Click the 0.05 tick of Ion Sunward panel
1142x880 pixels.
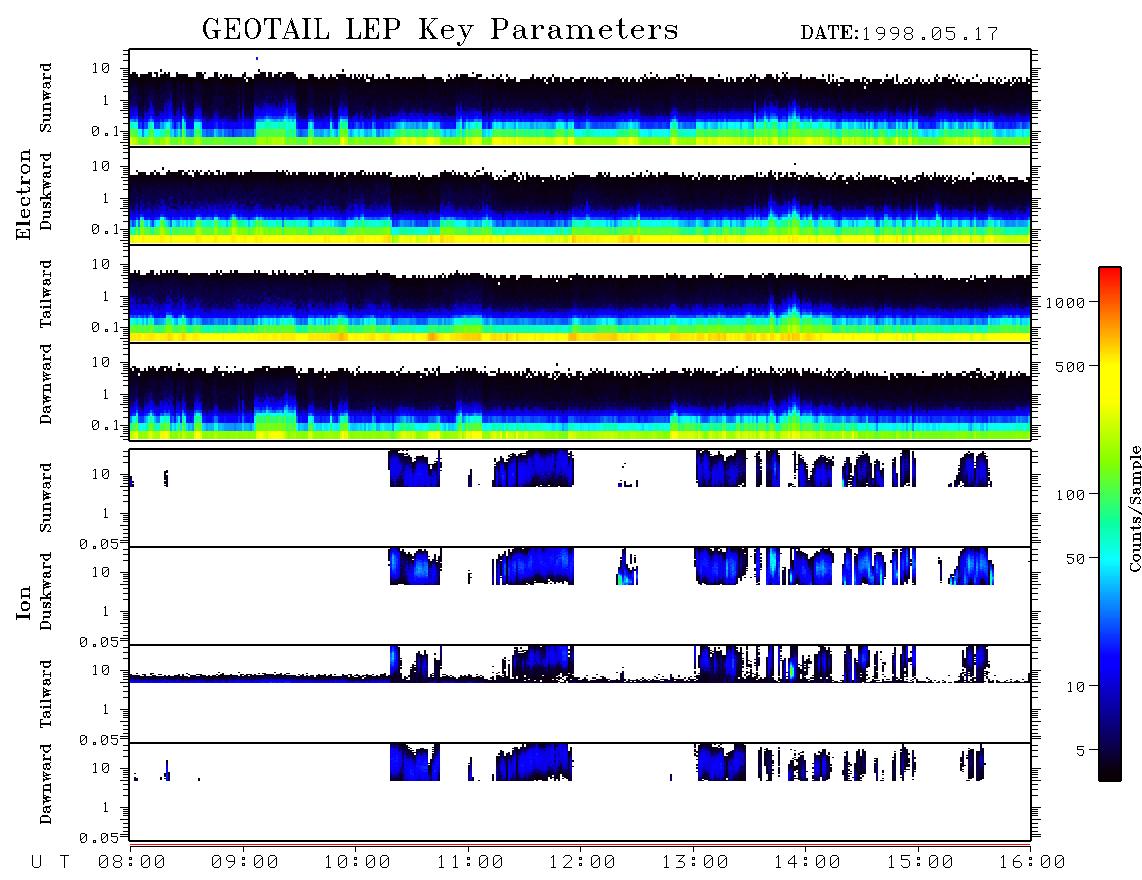point(99,543)
